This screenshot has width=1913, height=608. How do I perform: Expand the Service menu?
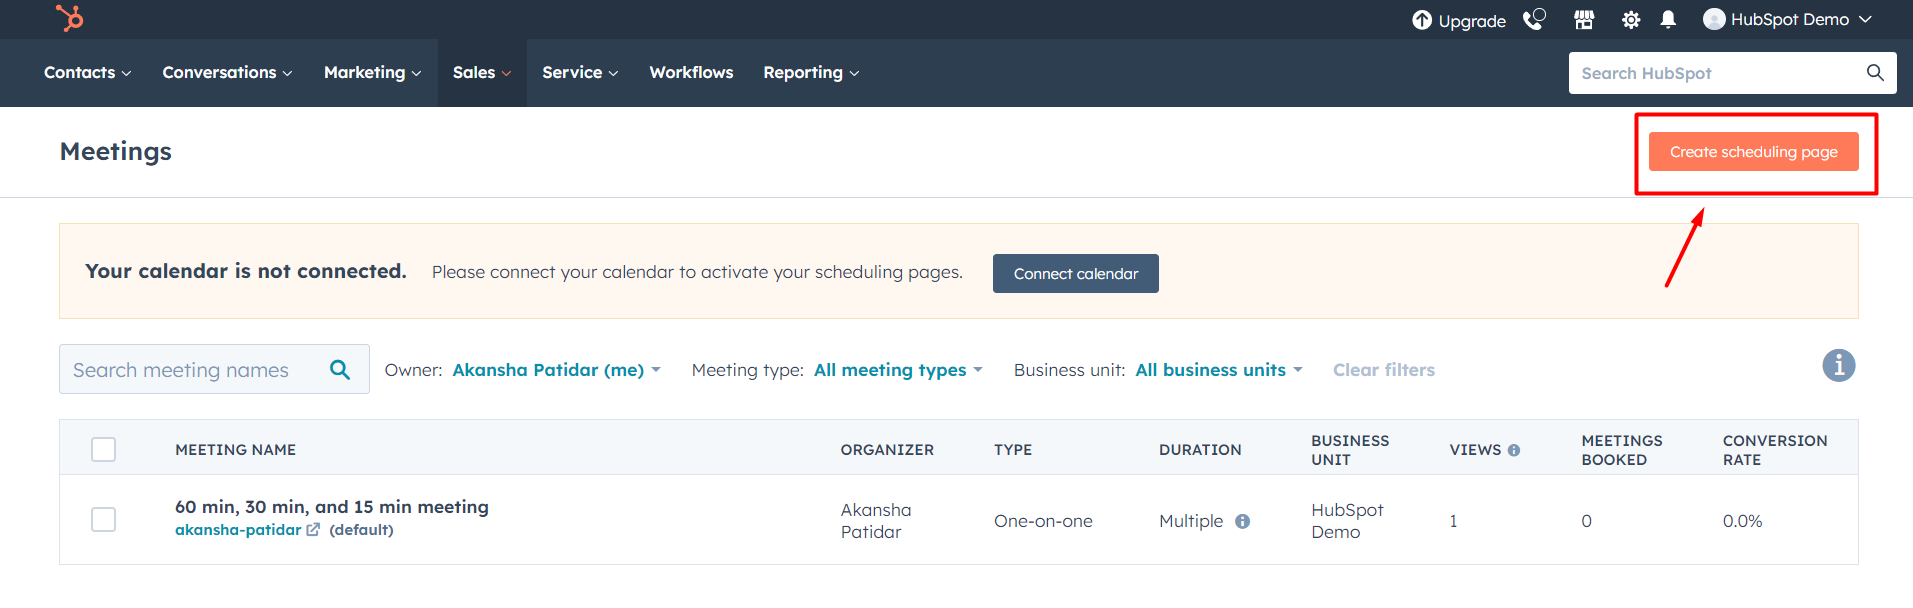tap(580, 72)
